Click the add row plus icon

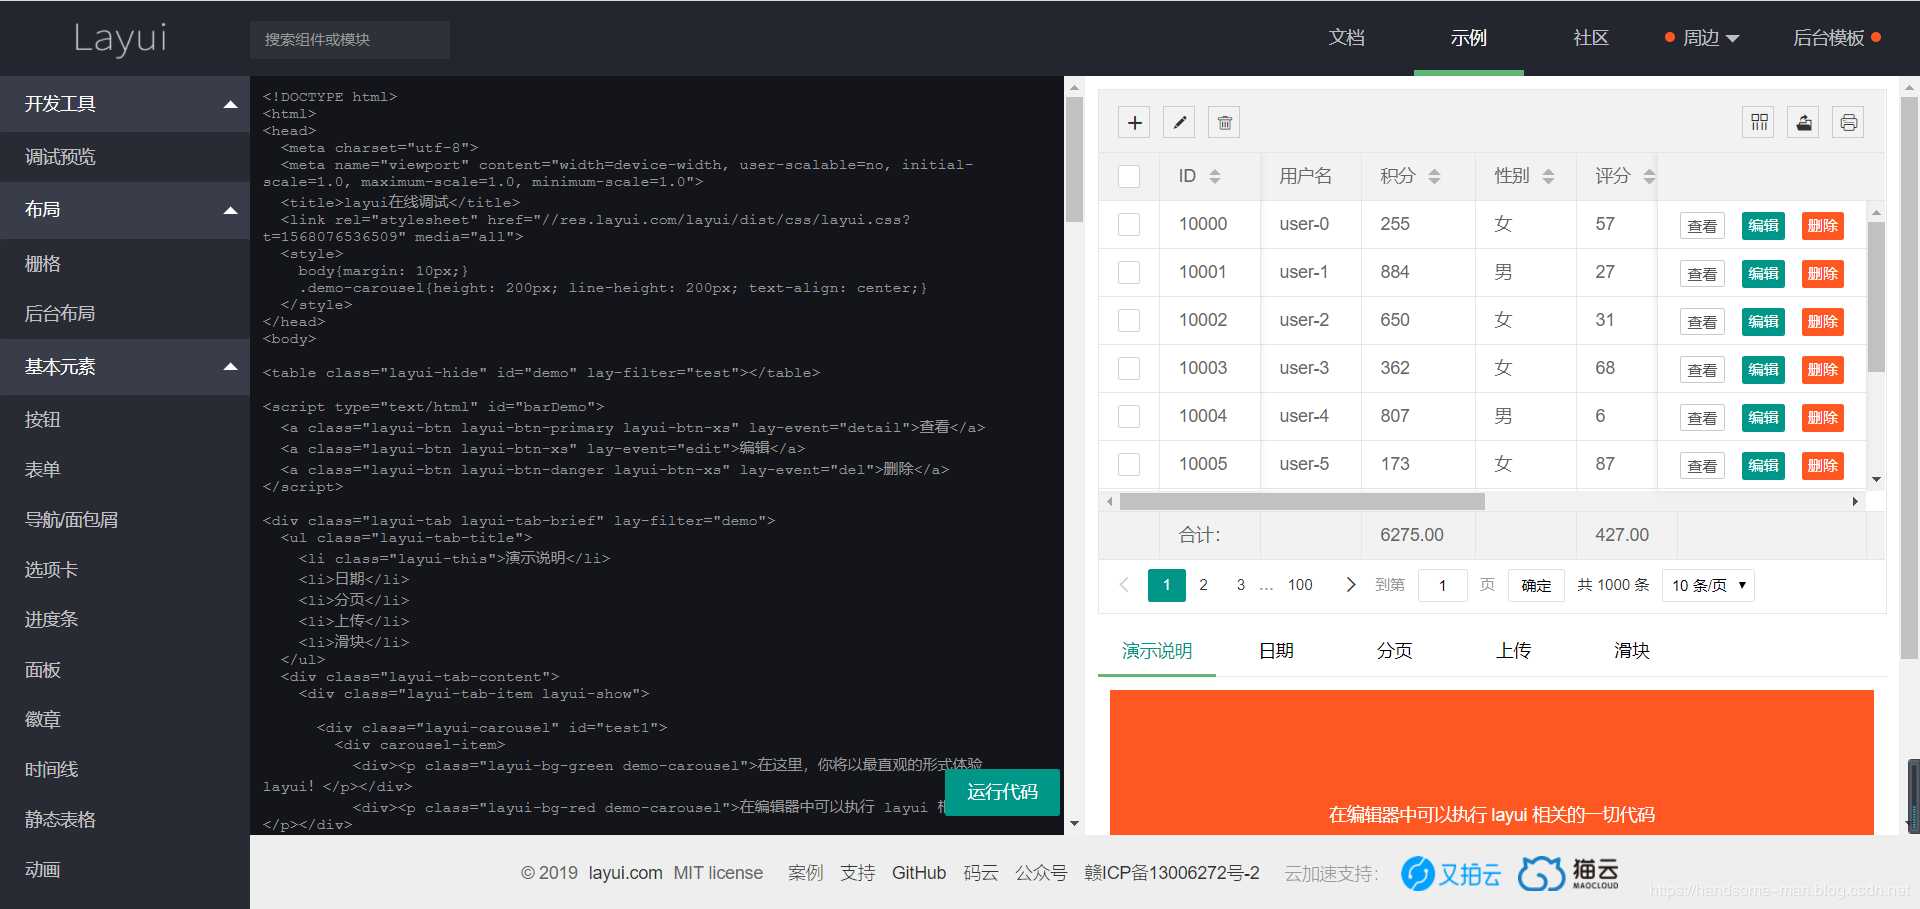1134,123
